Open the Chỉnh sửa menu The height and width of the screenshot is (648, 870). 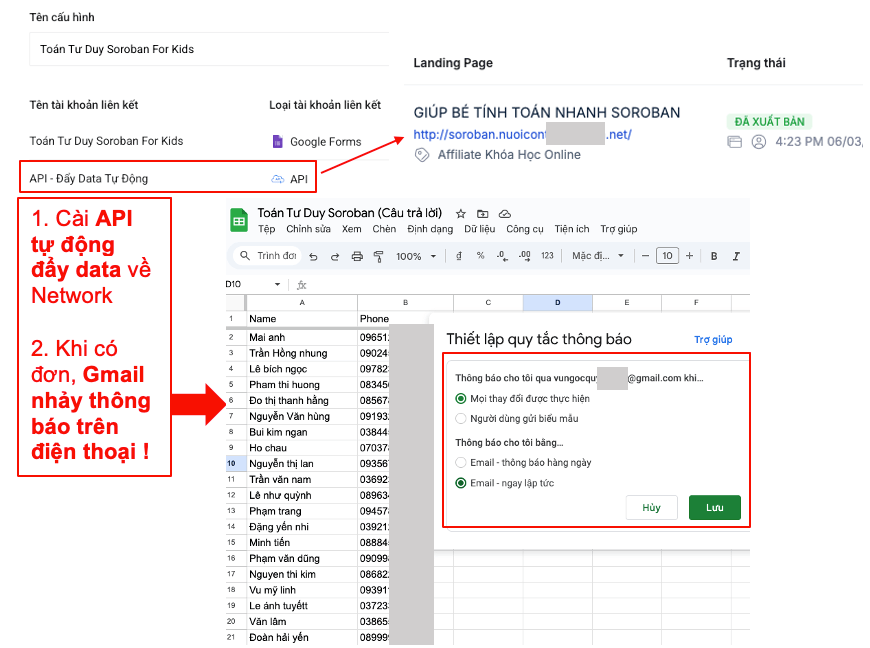pyautogui.click(x=308, y=229)
